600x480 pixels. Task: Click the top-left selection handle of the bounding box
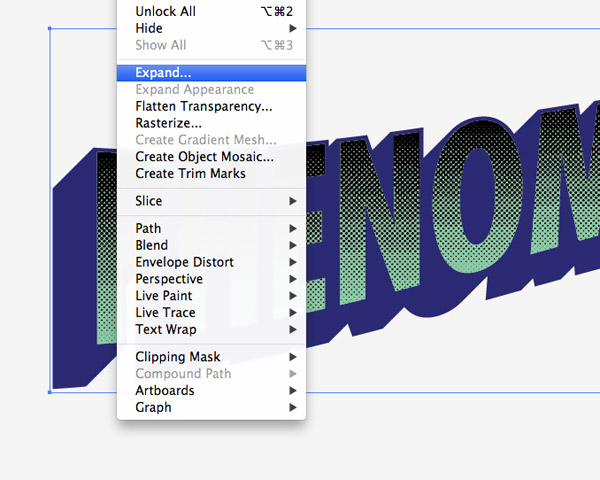(x=50, y=28)
